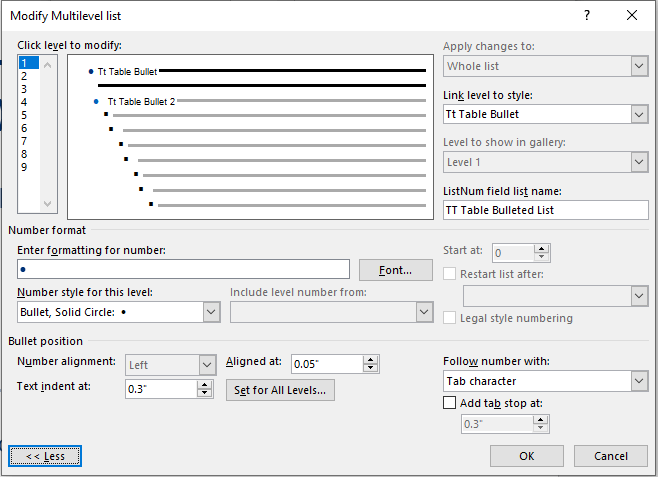Increase the Aligned at value
The width and height of the screenshot is (658, 477).
coord(370,359)
